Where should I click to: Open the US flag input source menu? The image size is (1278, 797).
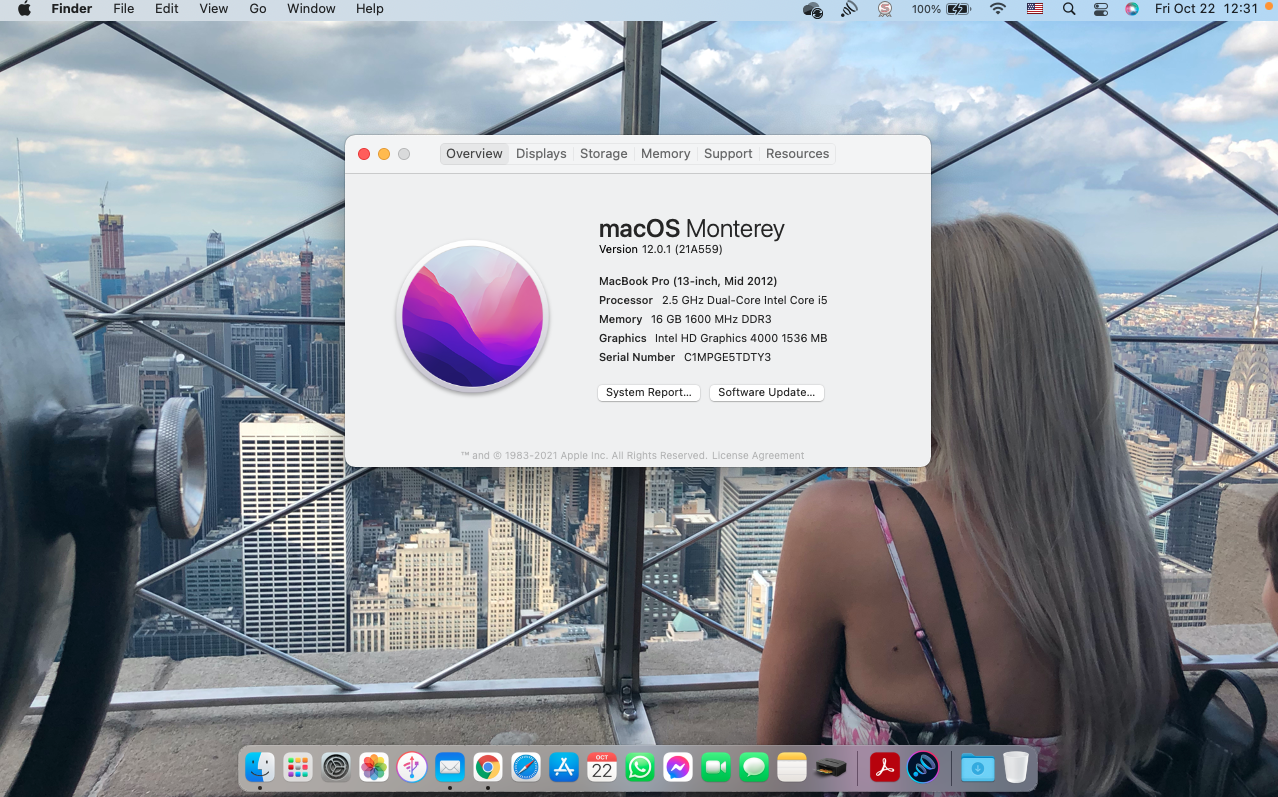click(x=1034, y=9)
